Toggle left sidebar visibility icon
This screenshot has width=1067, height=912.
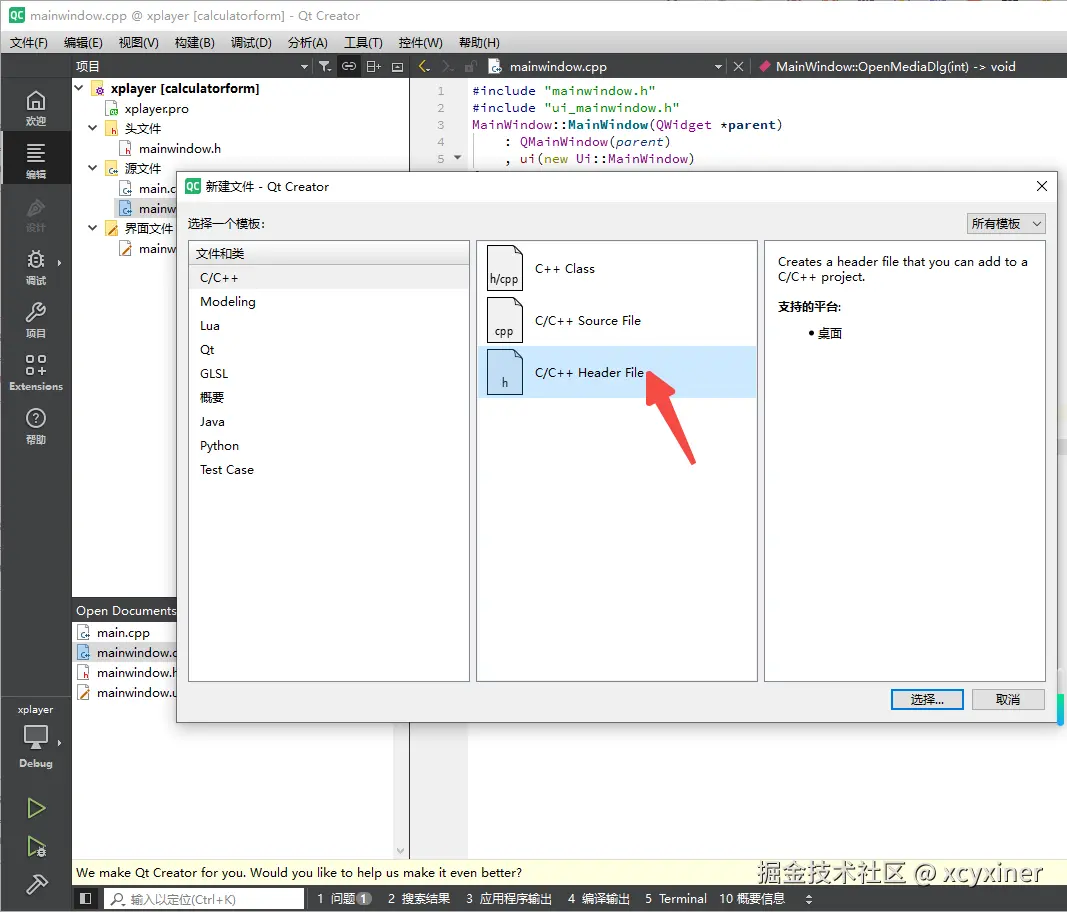coord(85,898)
